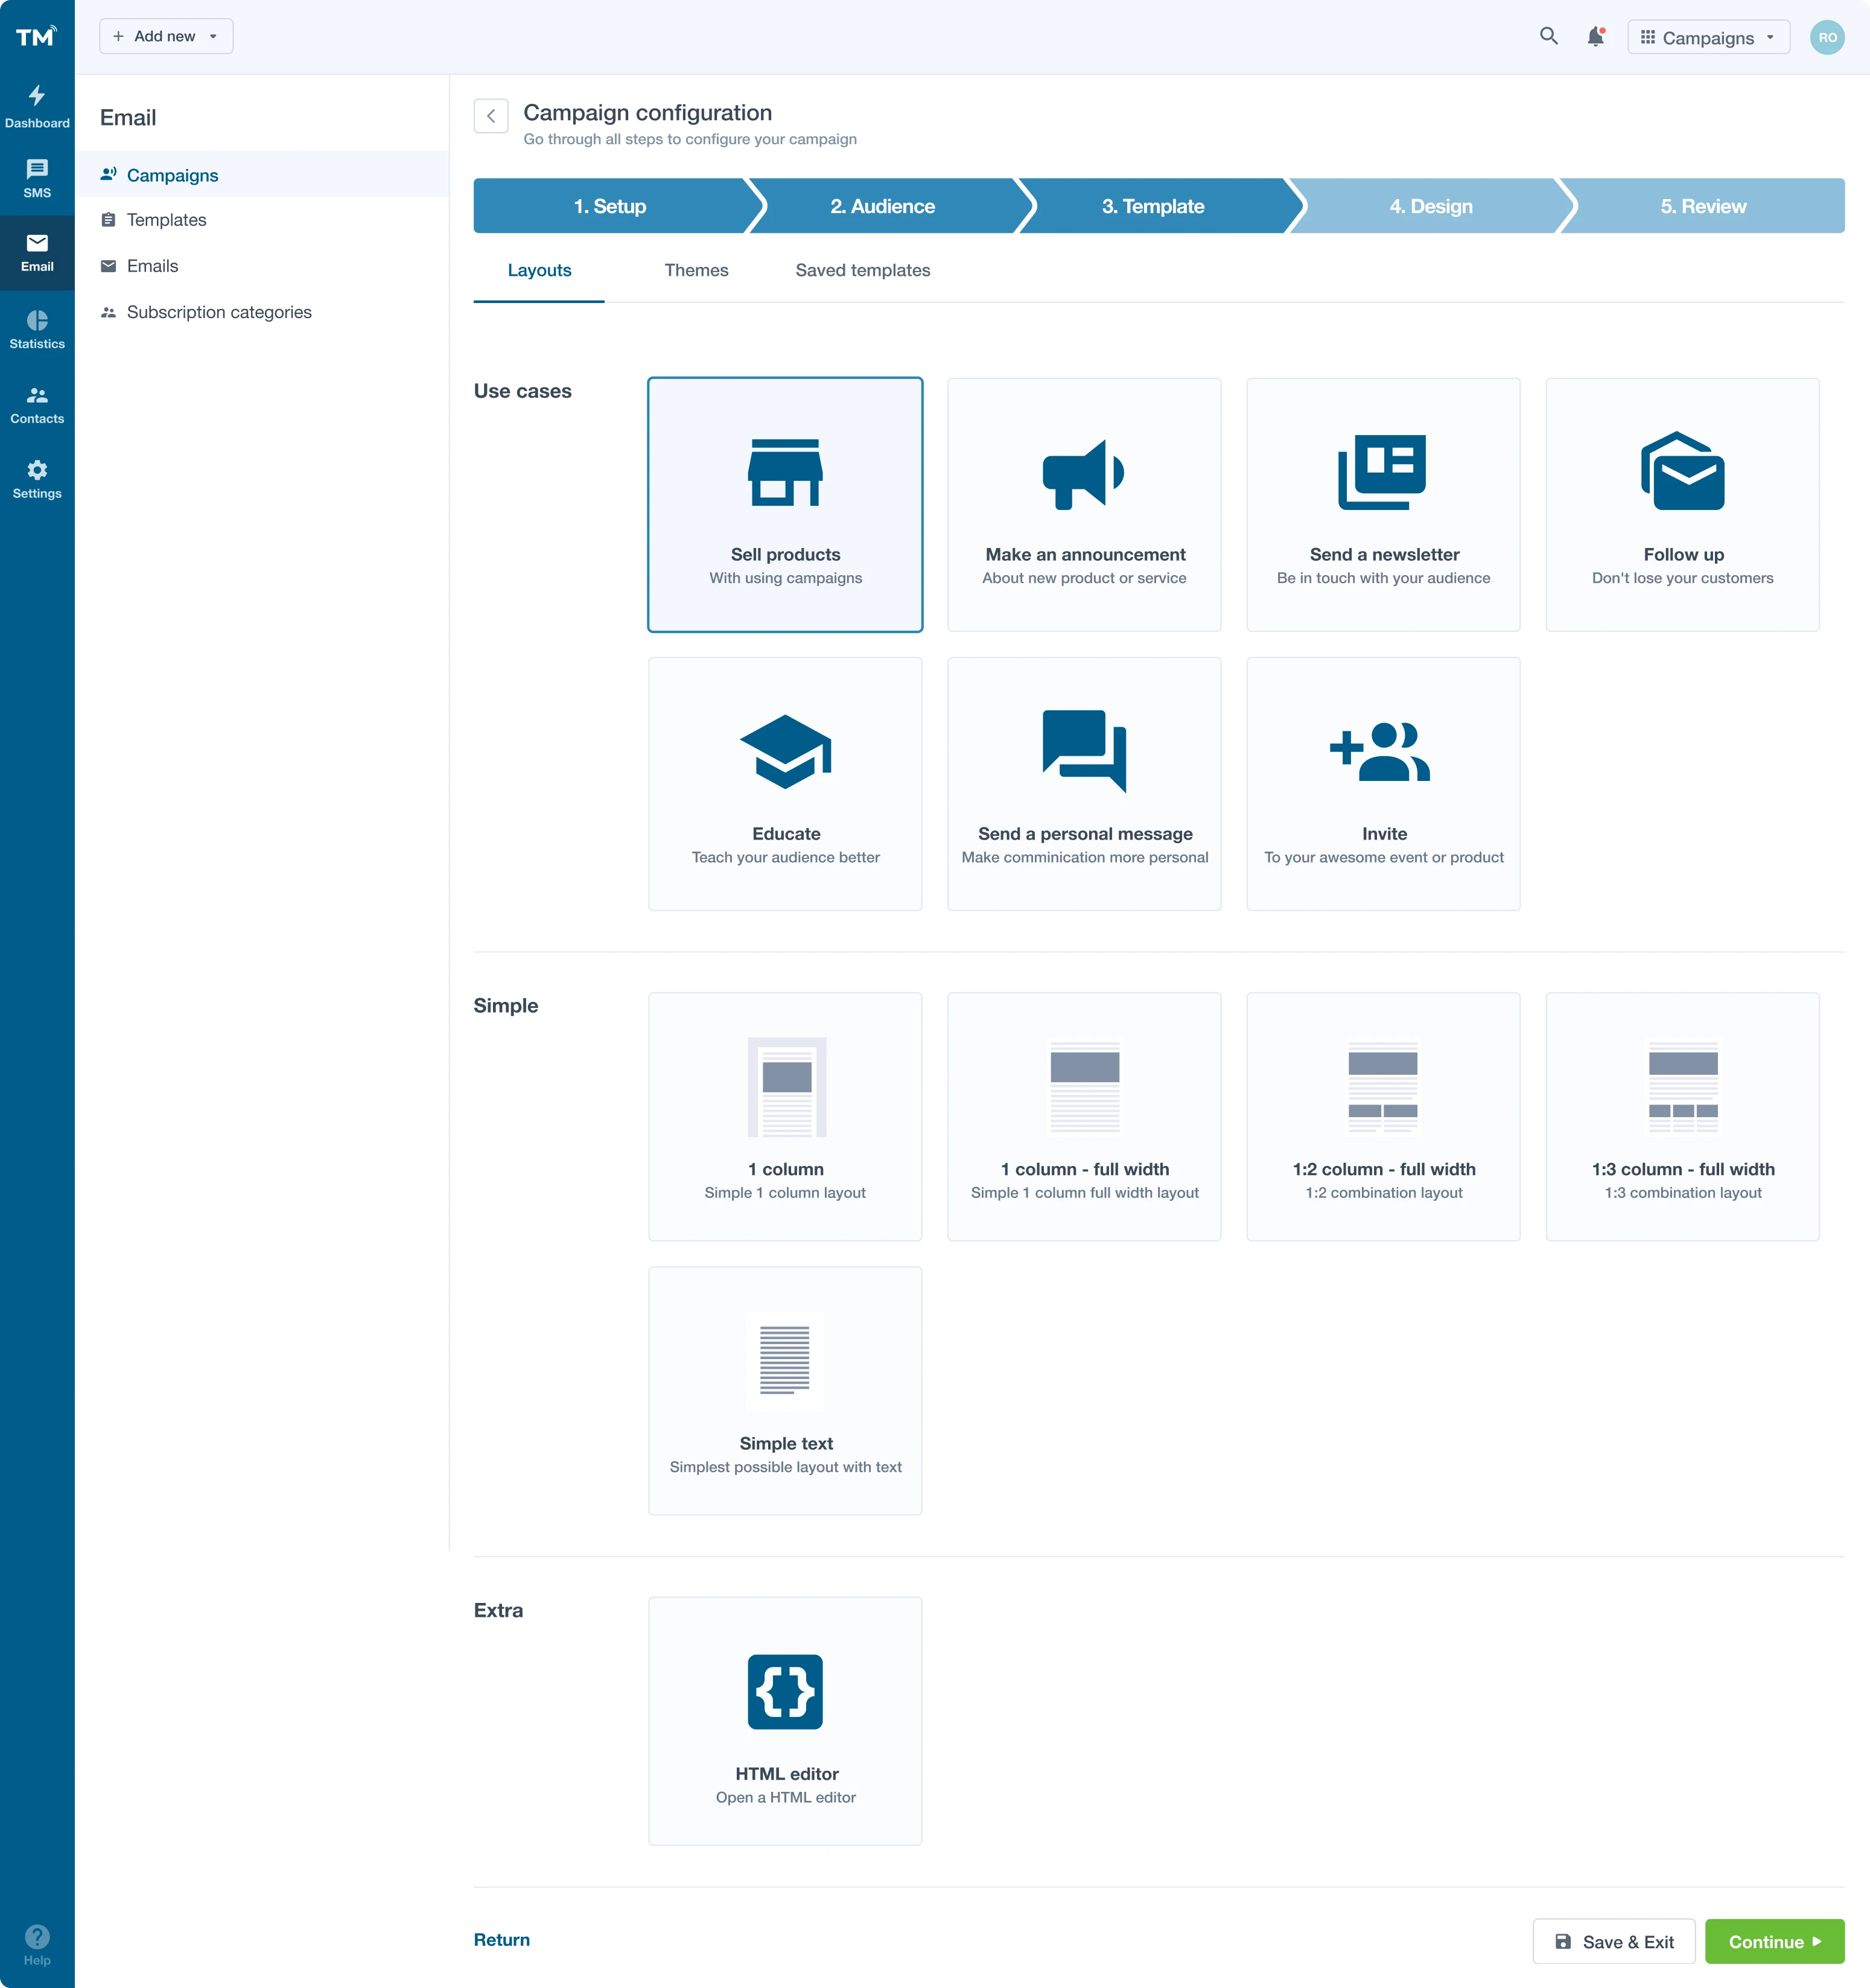The height and width of the screenshot is (1988, 1870).
Task: Open the HTML editor option
Action: (x=785, y=1720)
